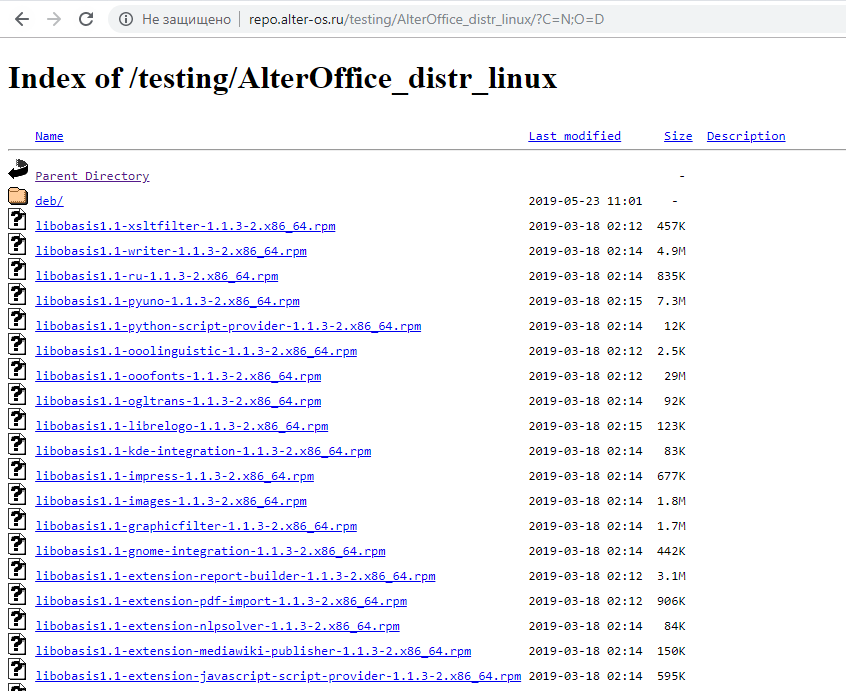The image size is (846, 691).
Task: Click unknown-file icon beside ogltrans rpm
Action: coord(17,394)
